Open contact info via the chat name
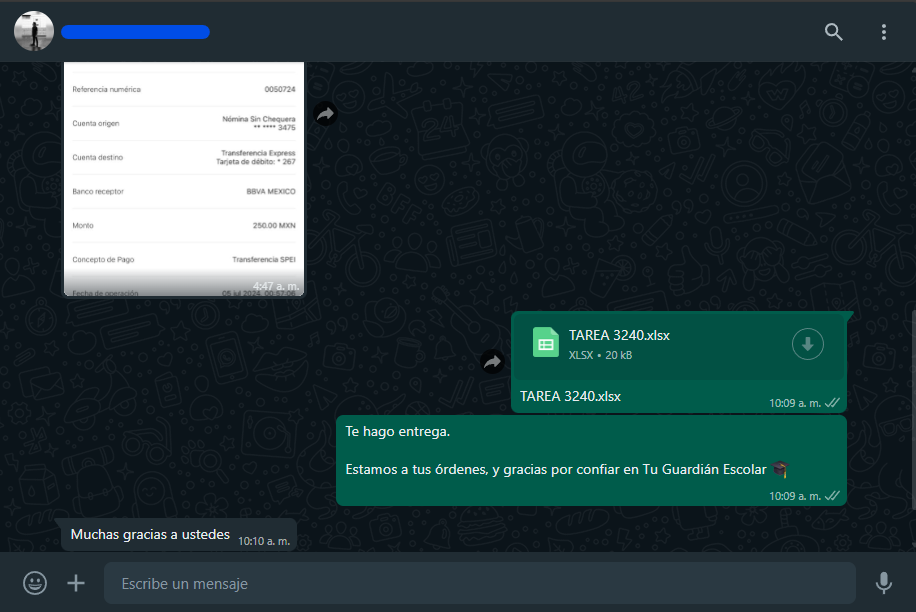This screenshot has height=612, width=916. click(x=135, y=32)
